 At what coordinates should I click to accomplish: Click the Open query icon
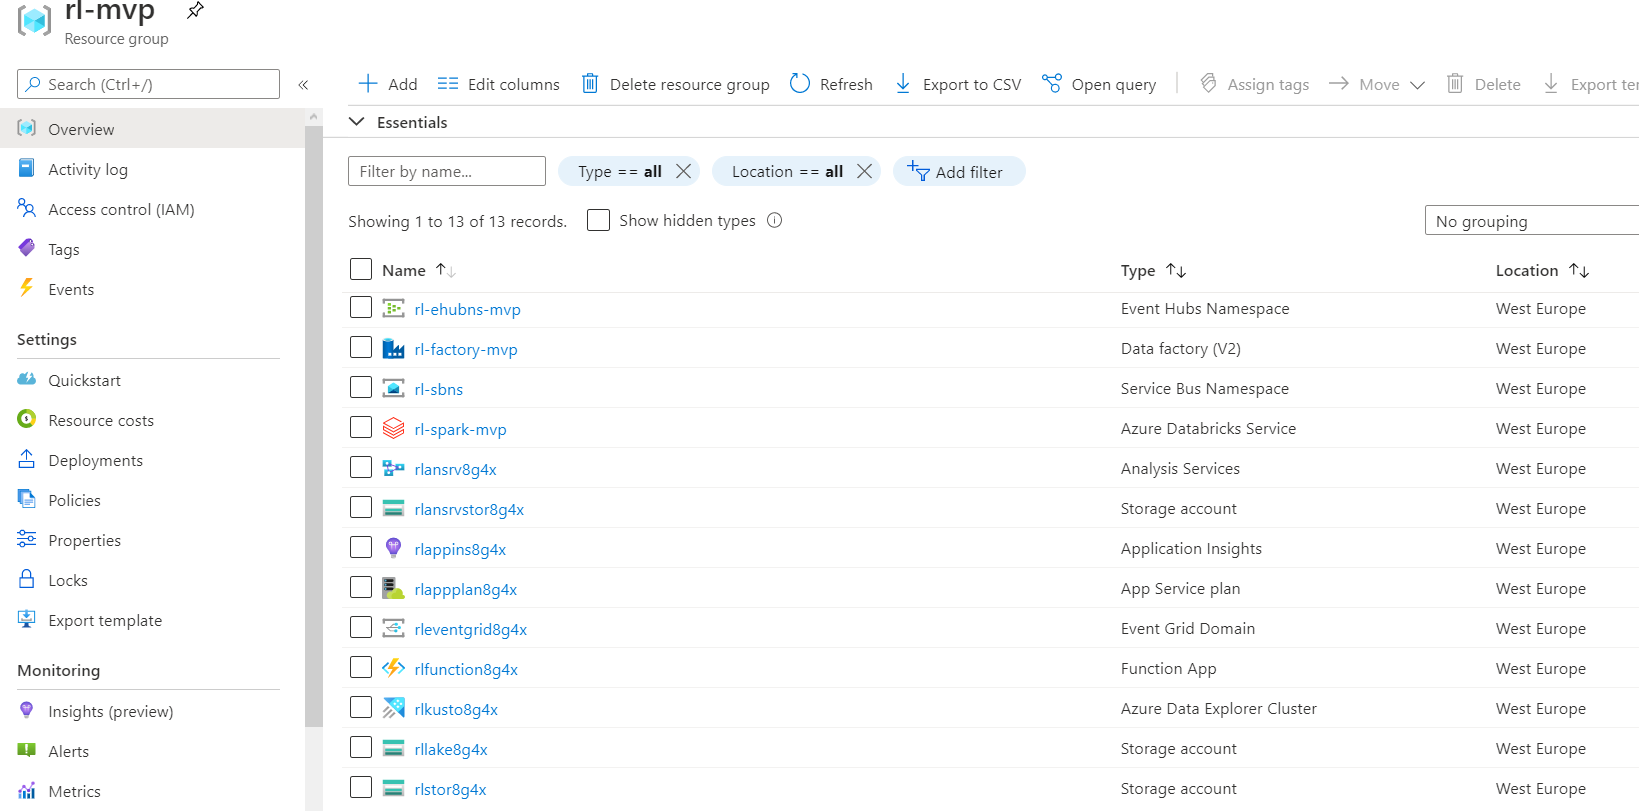click(1051, 84)
